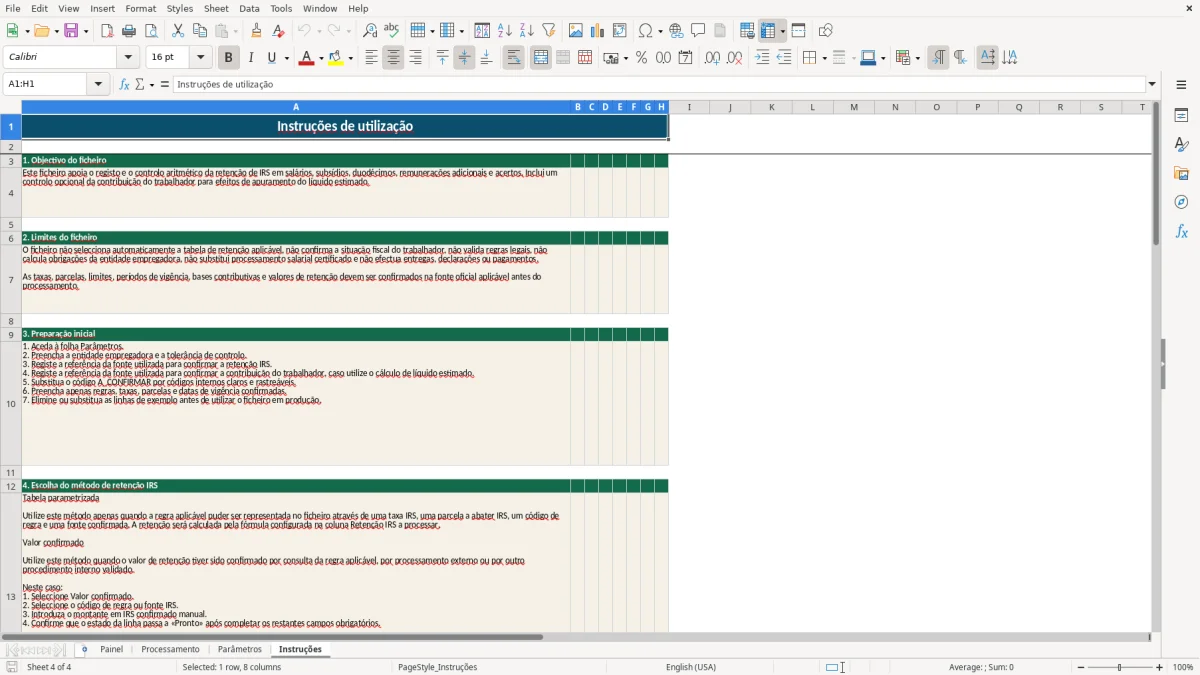This screenshot has height=675, width=1200.
Task: Toggle Align Left
Action: coord(371,58)
